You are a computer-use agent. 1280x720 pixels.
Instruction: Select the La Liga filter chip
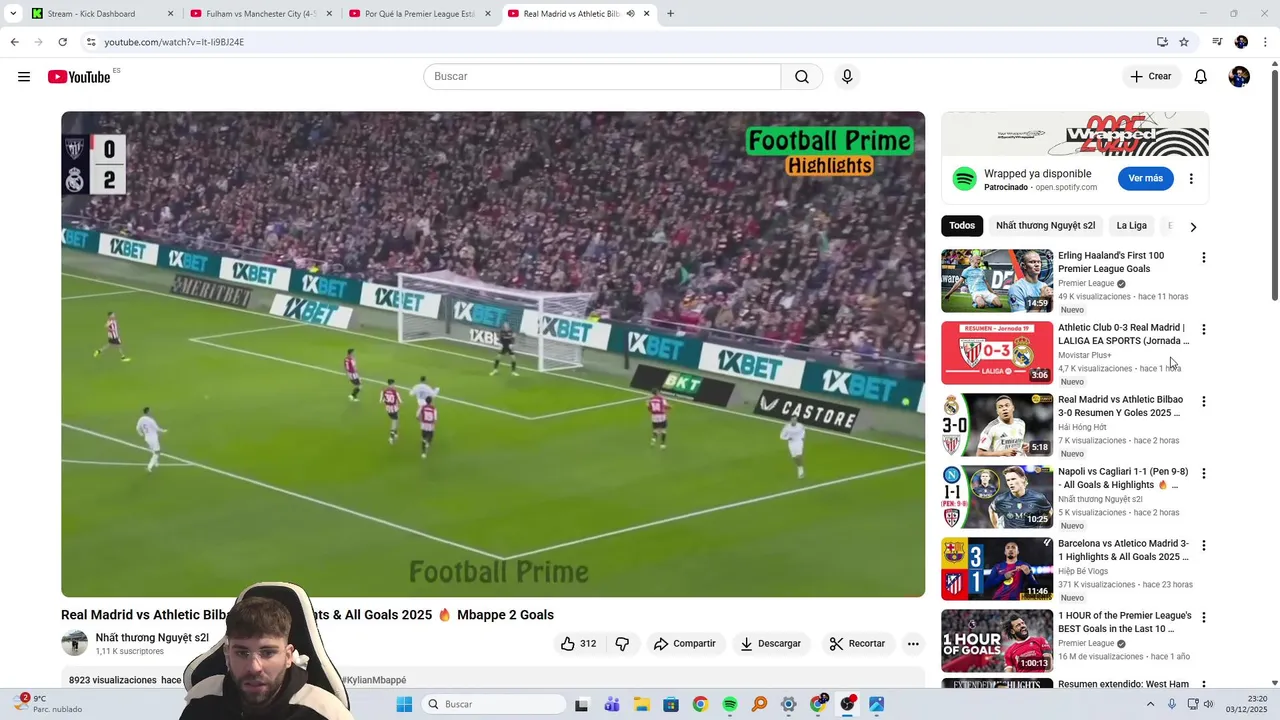(1132, 226)
